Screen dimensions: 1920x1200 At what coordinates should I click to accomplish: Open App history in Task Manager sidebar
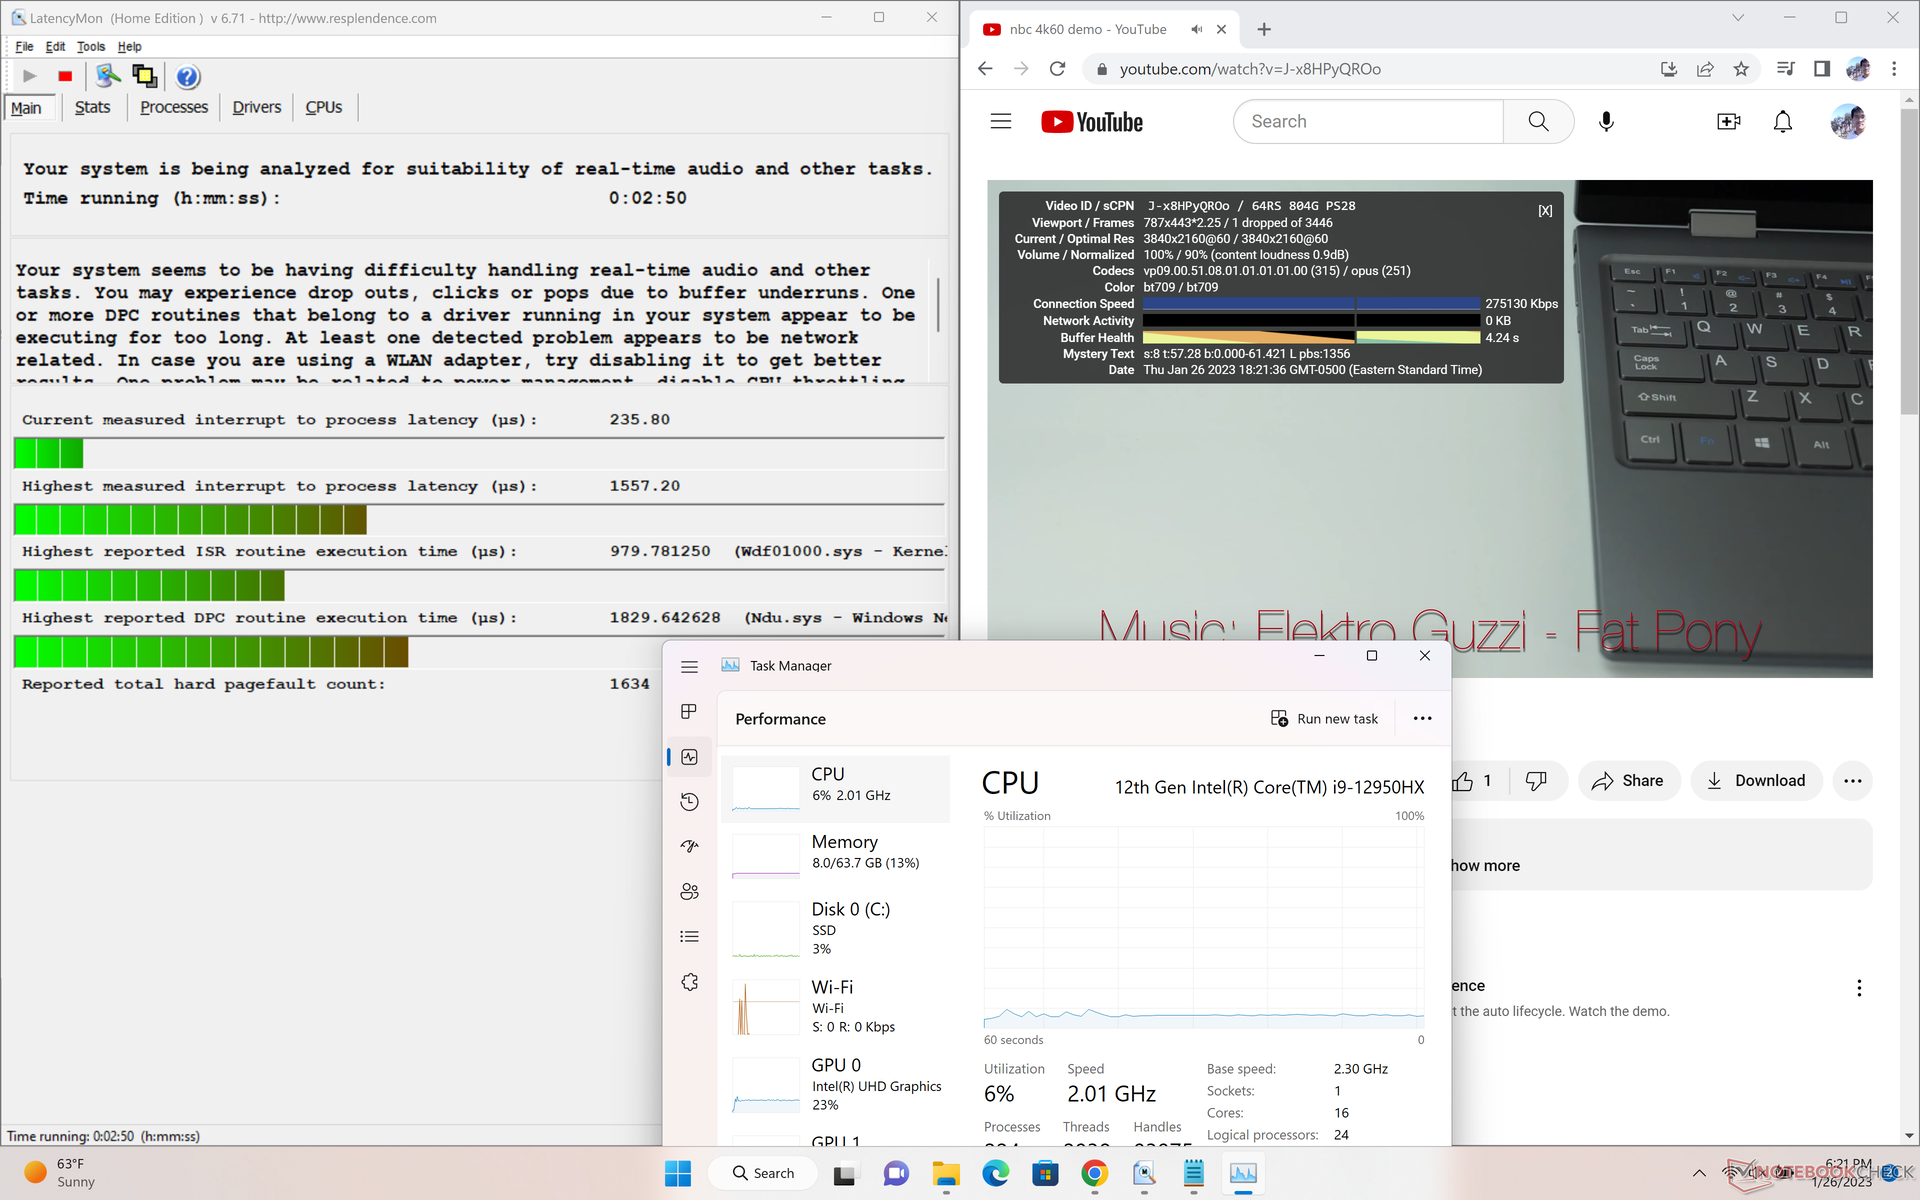click(x=689, y=802)
